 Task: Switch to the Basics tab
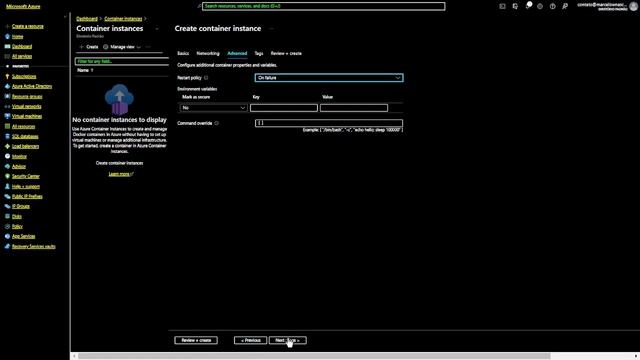[183, 53]
